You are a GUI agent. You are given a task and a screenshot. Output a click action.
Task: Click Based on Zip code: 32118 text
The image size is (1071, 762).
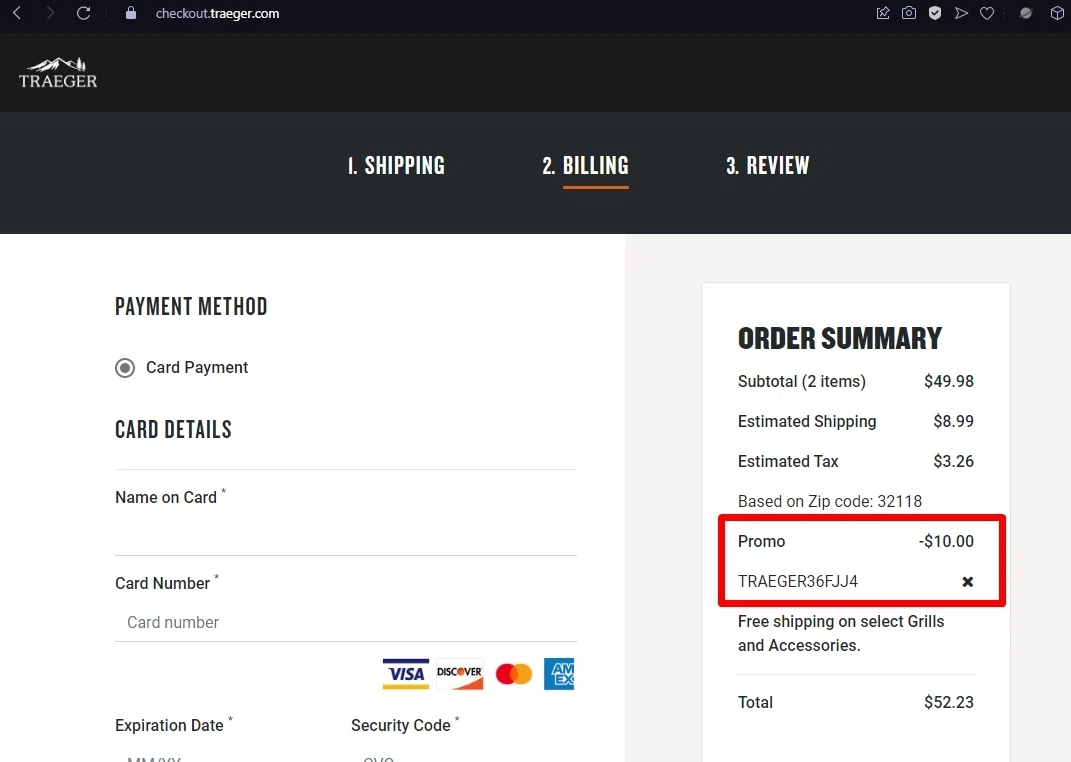(830, 501)
